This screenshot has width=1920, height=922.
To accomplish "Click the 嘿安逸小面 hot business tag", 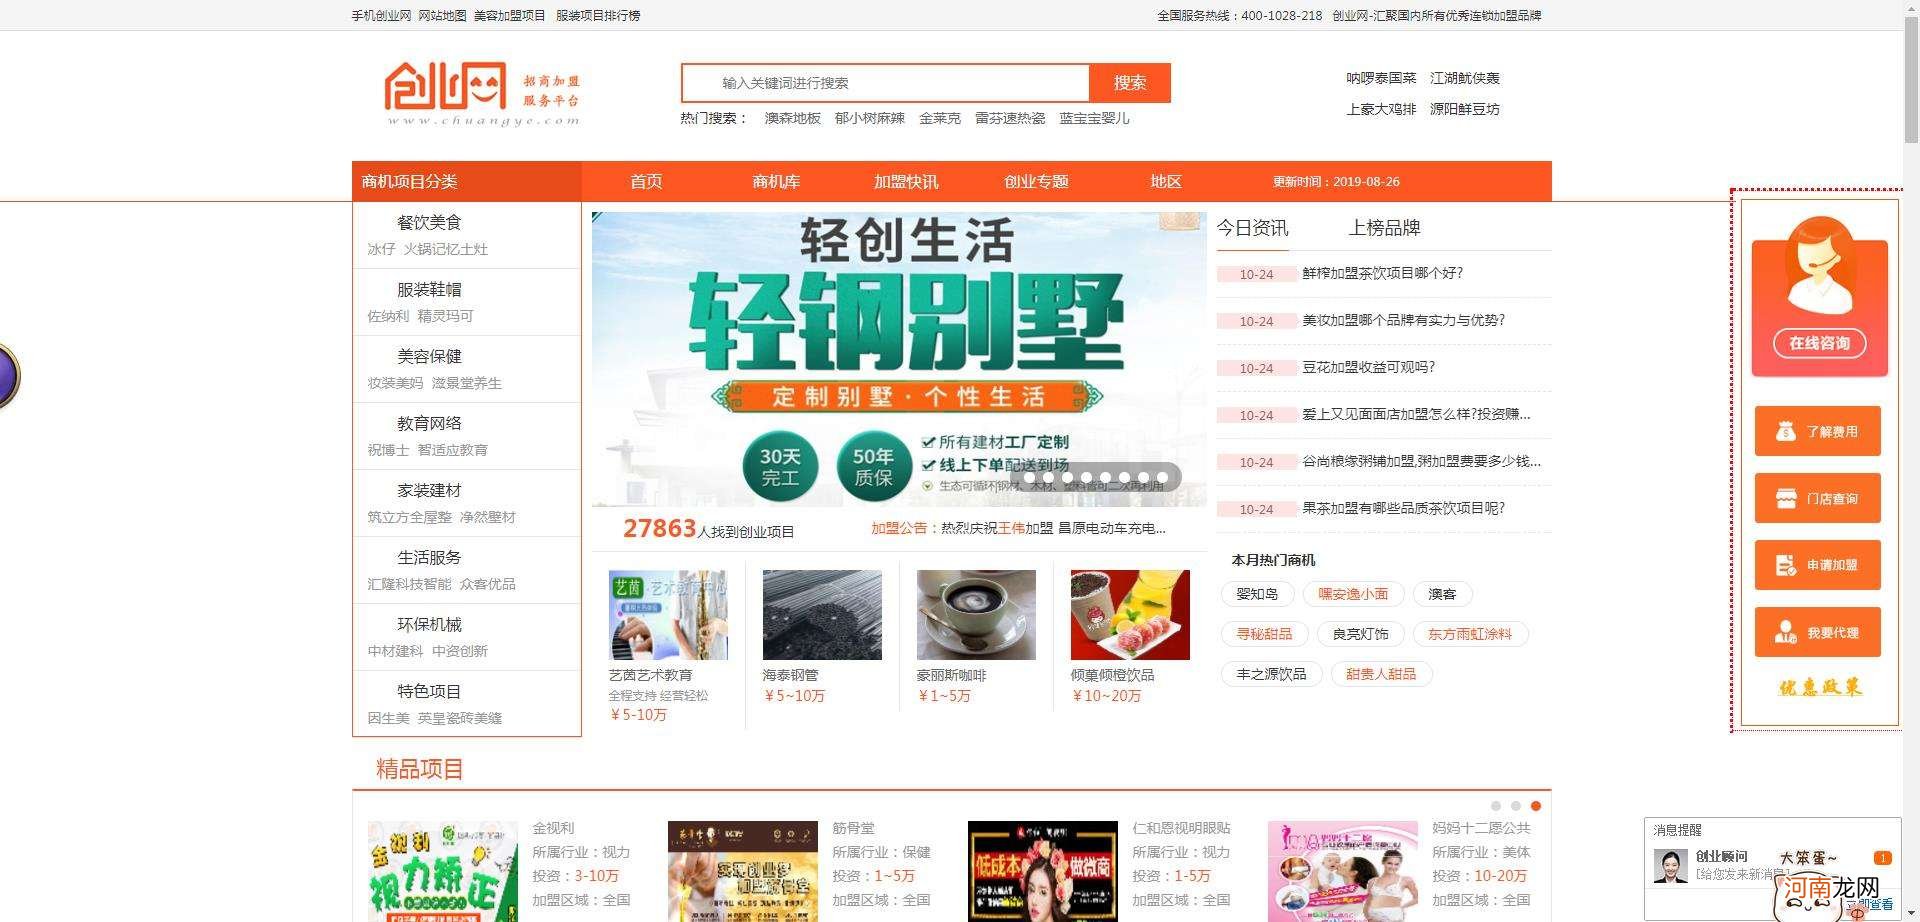I will tap(1353, 594).
